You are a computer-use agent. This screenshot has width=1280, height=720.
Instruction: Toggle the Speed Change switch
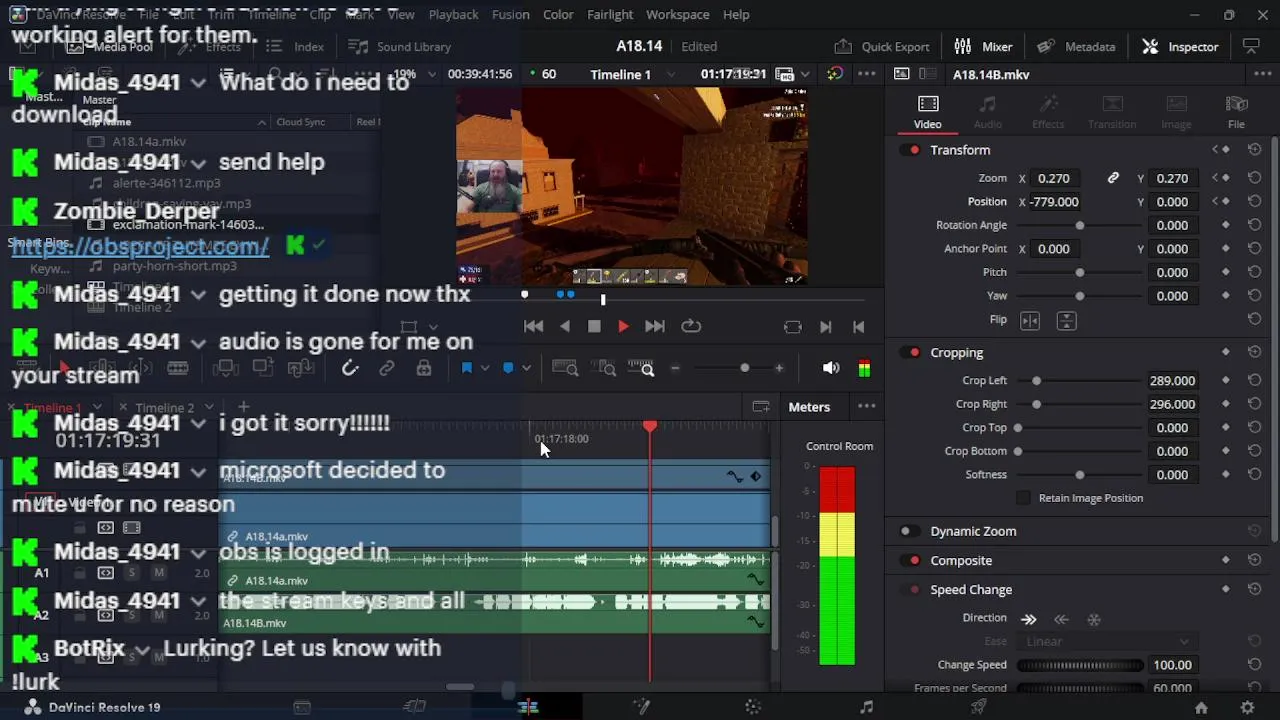point(910,590)
